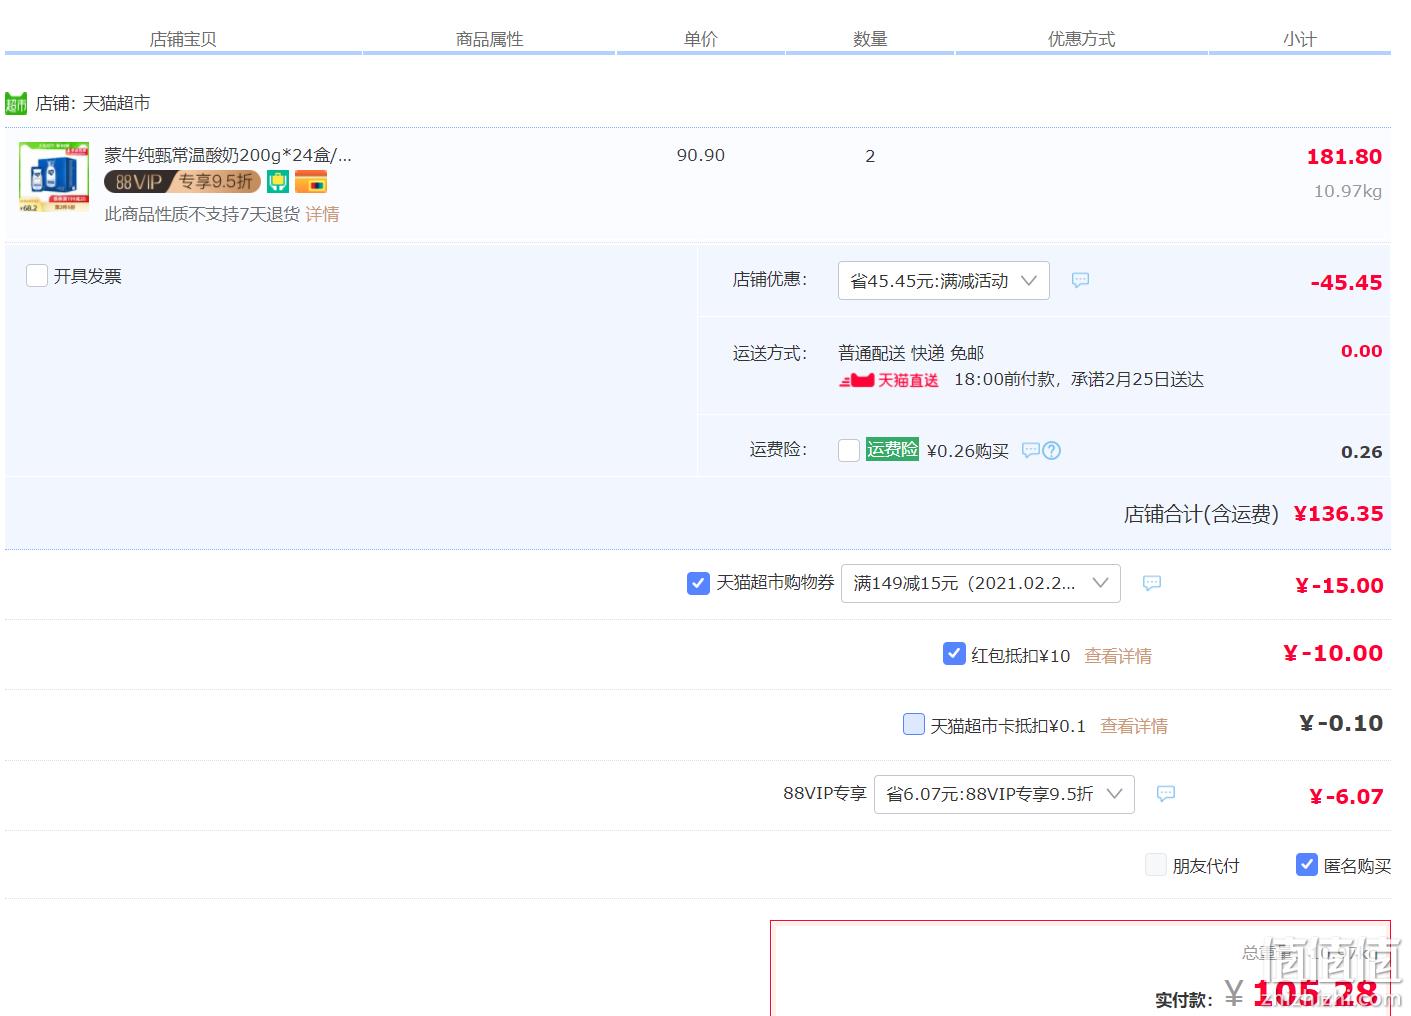The image size is (1411, 1016).
Task: Open the 88VIP 9.5 discount badge
Action: (x=182, y=182)
